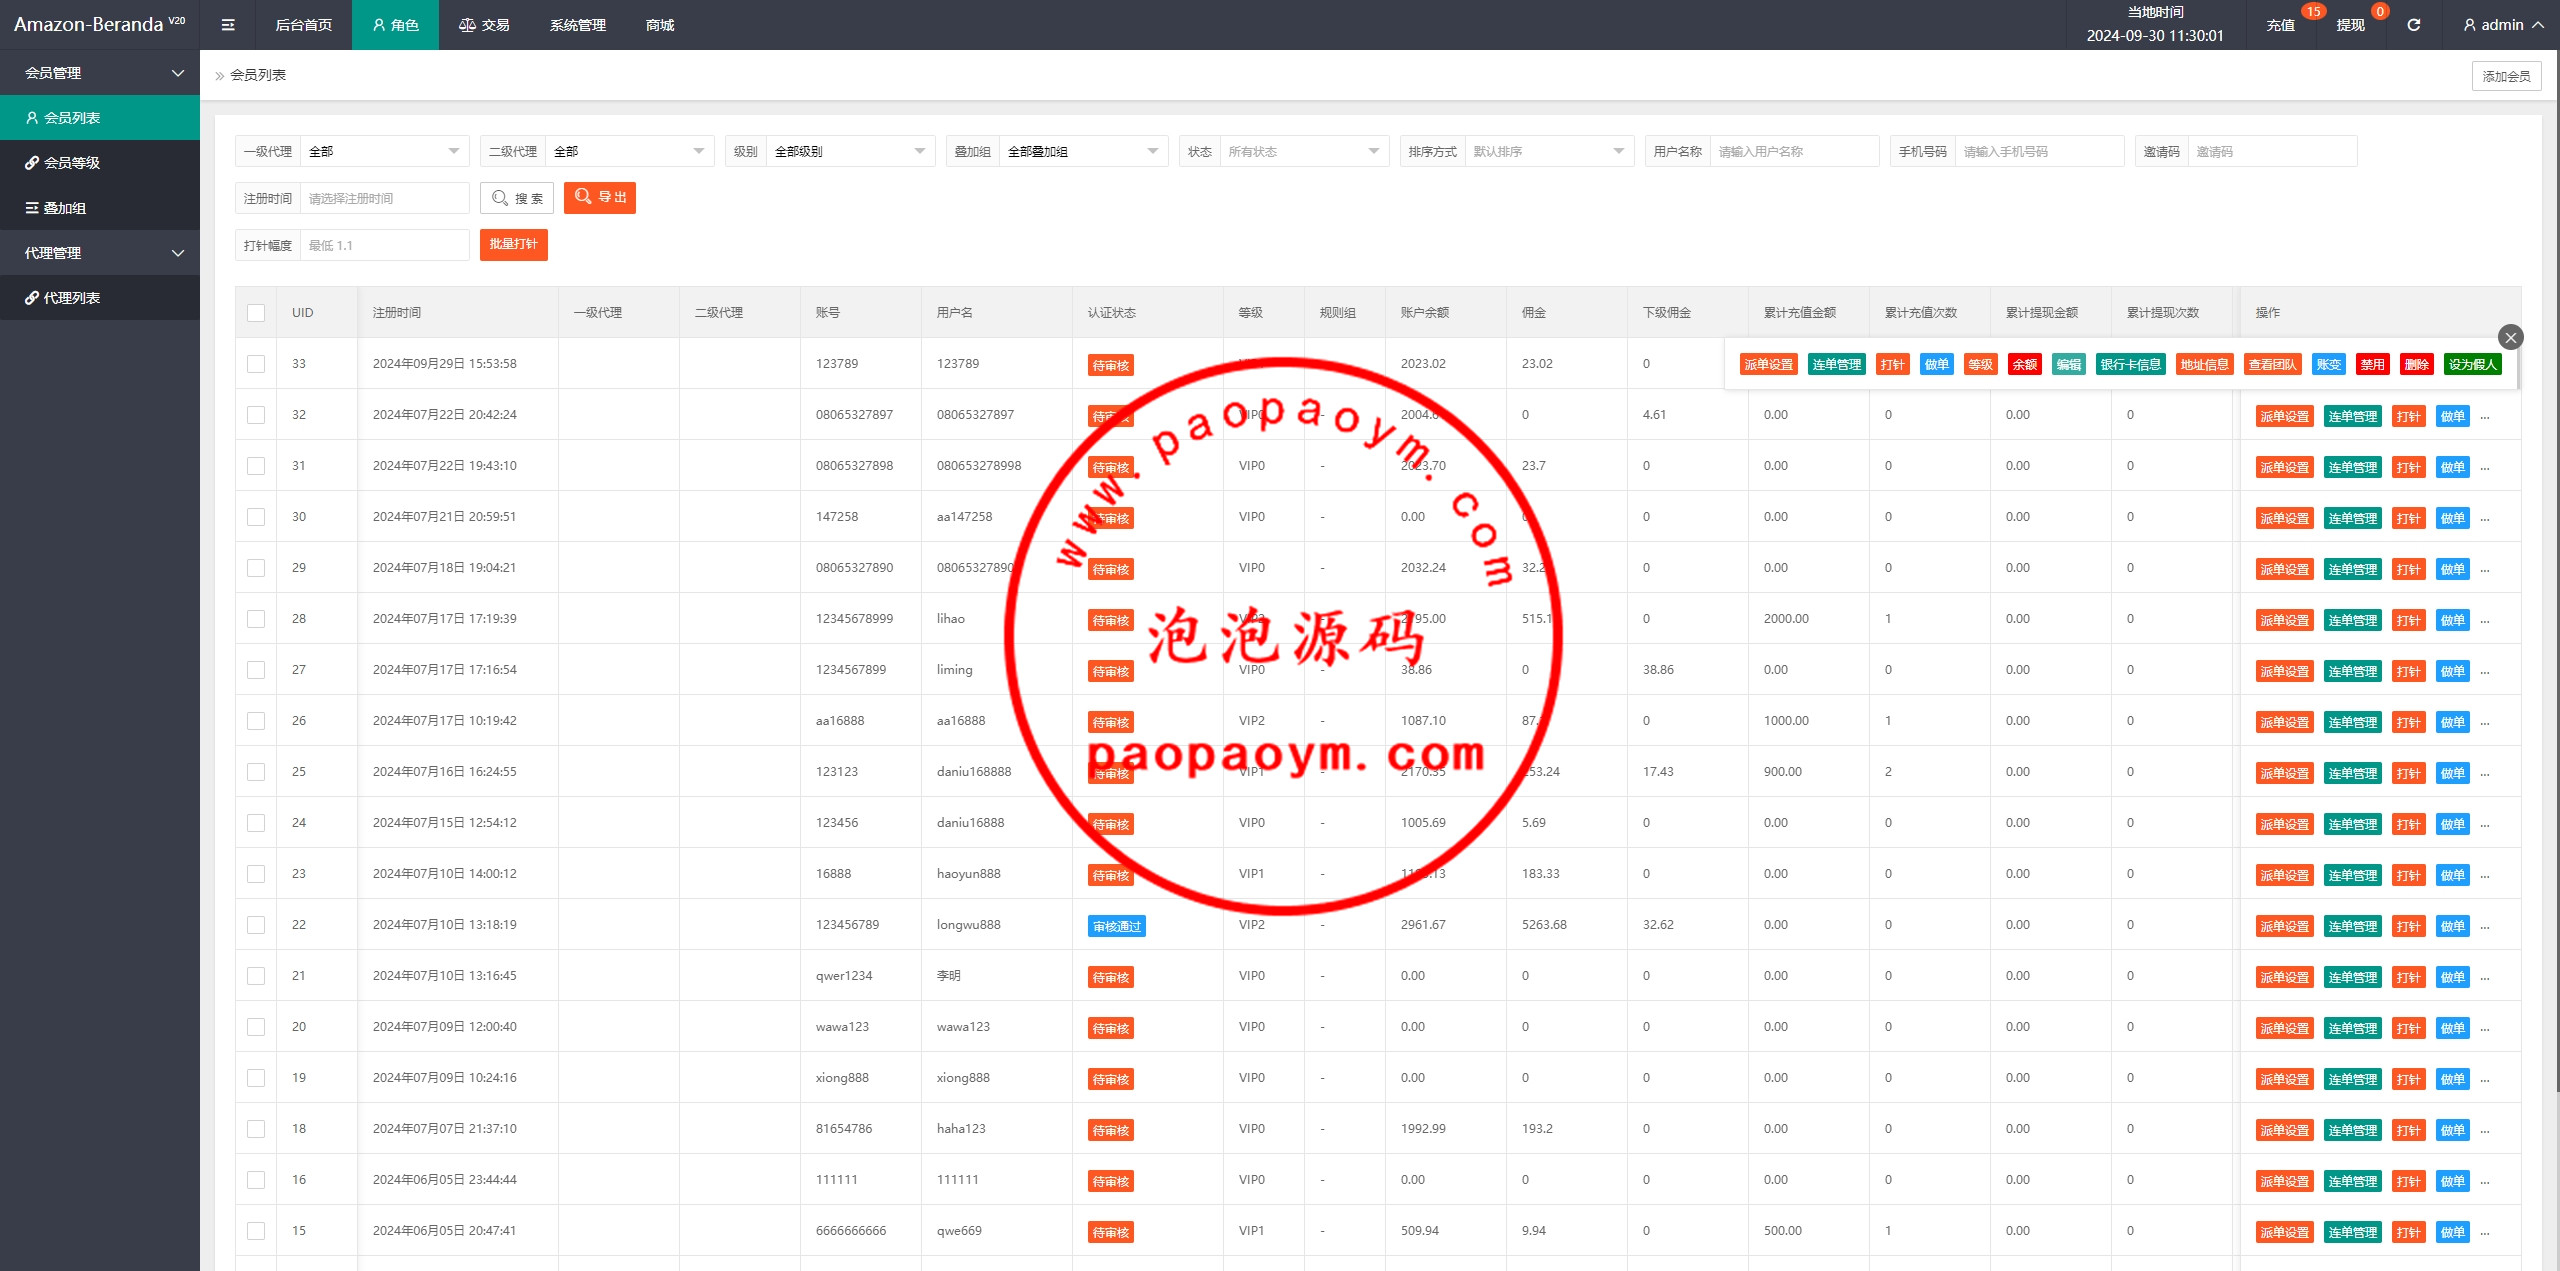Click the 审核通过 badge for UID 22
The image size is (2560, 1271).
point(1116,926)
